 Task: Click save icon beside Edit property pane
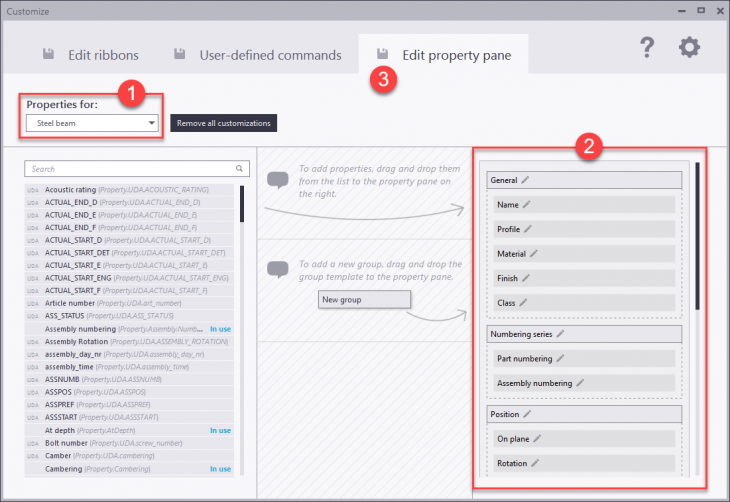pos(383,54)
